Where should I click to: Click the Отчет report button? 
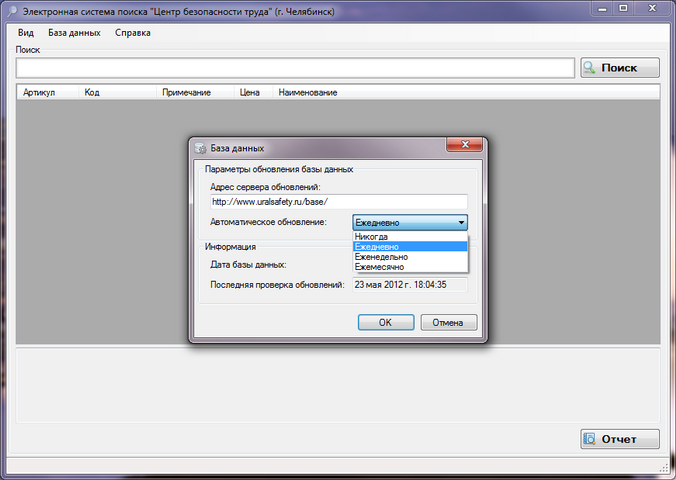click(x=619, y=439)
